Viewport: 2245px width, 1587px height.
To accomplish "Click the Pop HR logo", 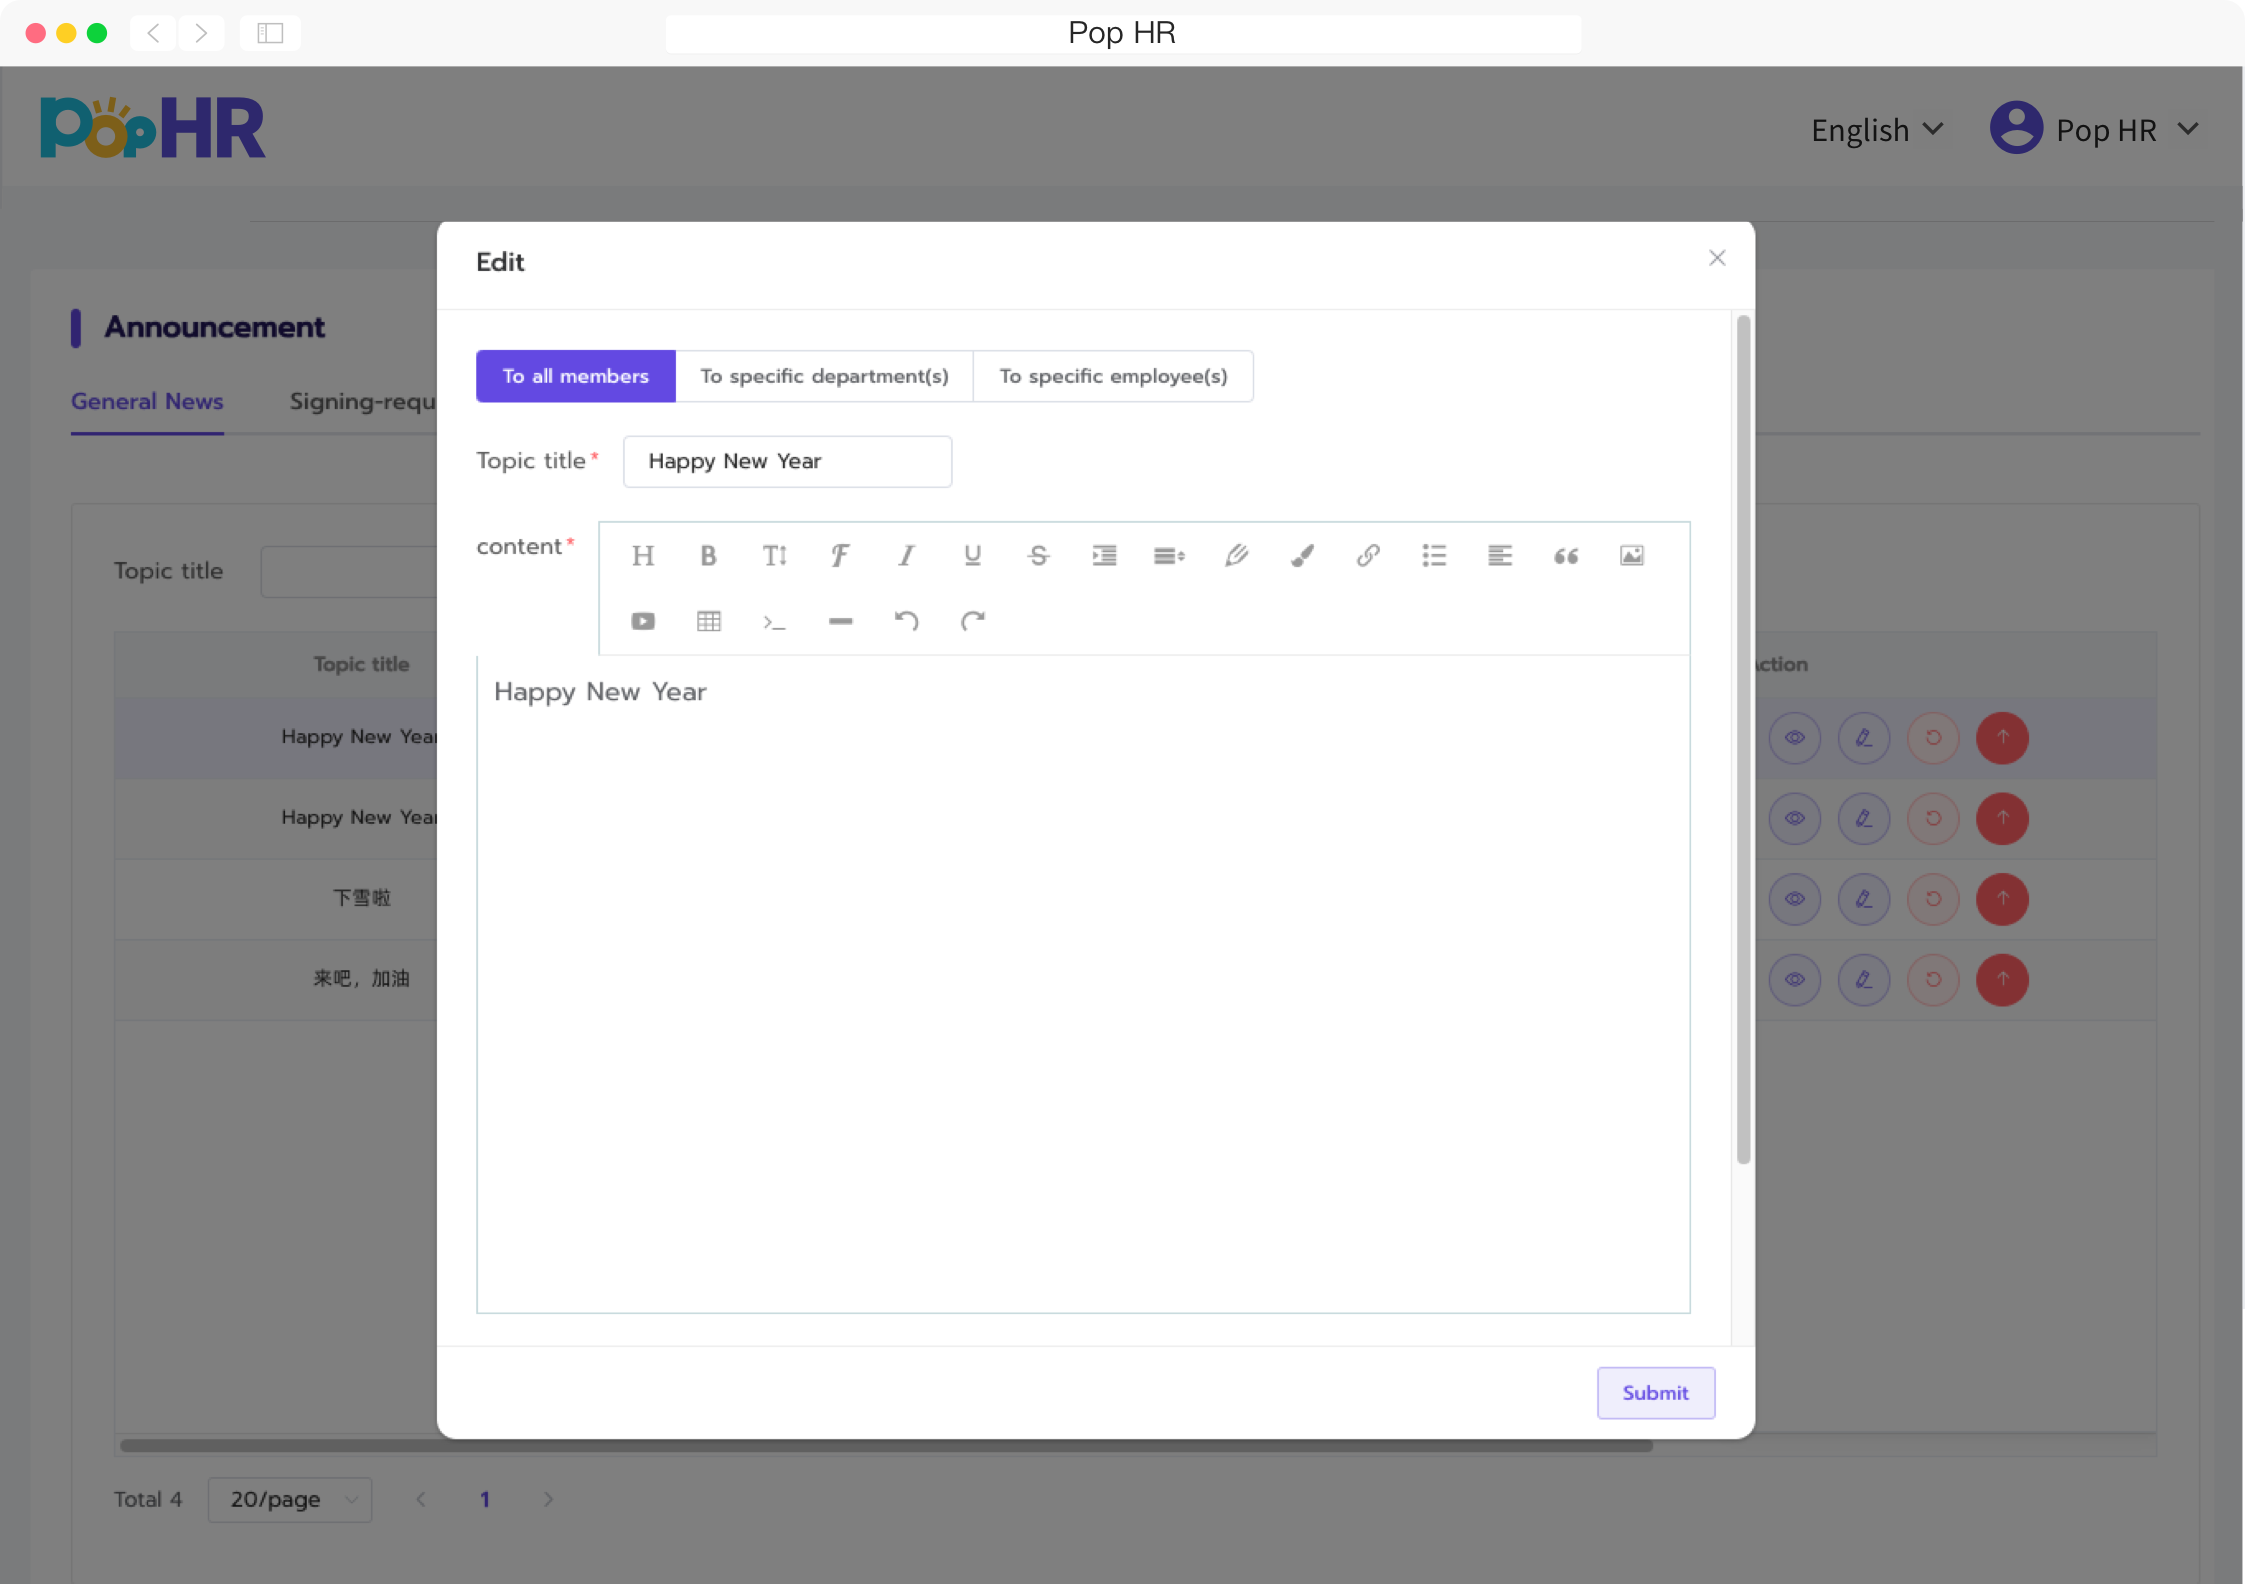I will pos(152,128).
